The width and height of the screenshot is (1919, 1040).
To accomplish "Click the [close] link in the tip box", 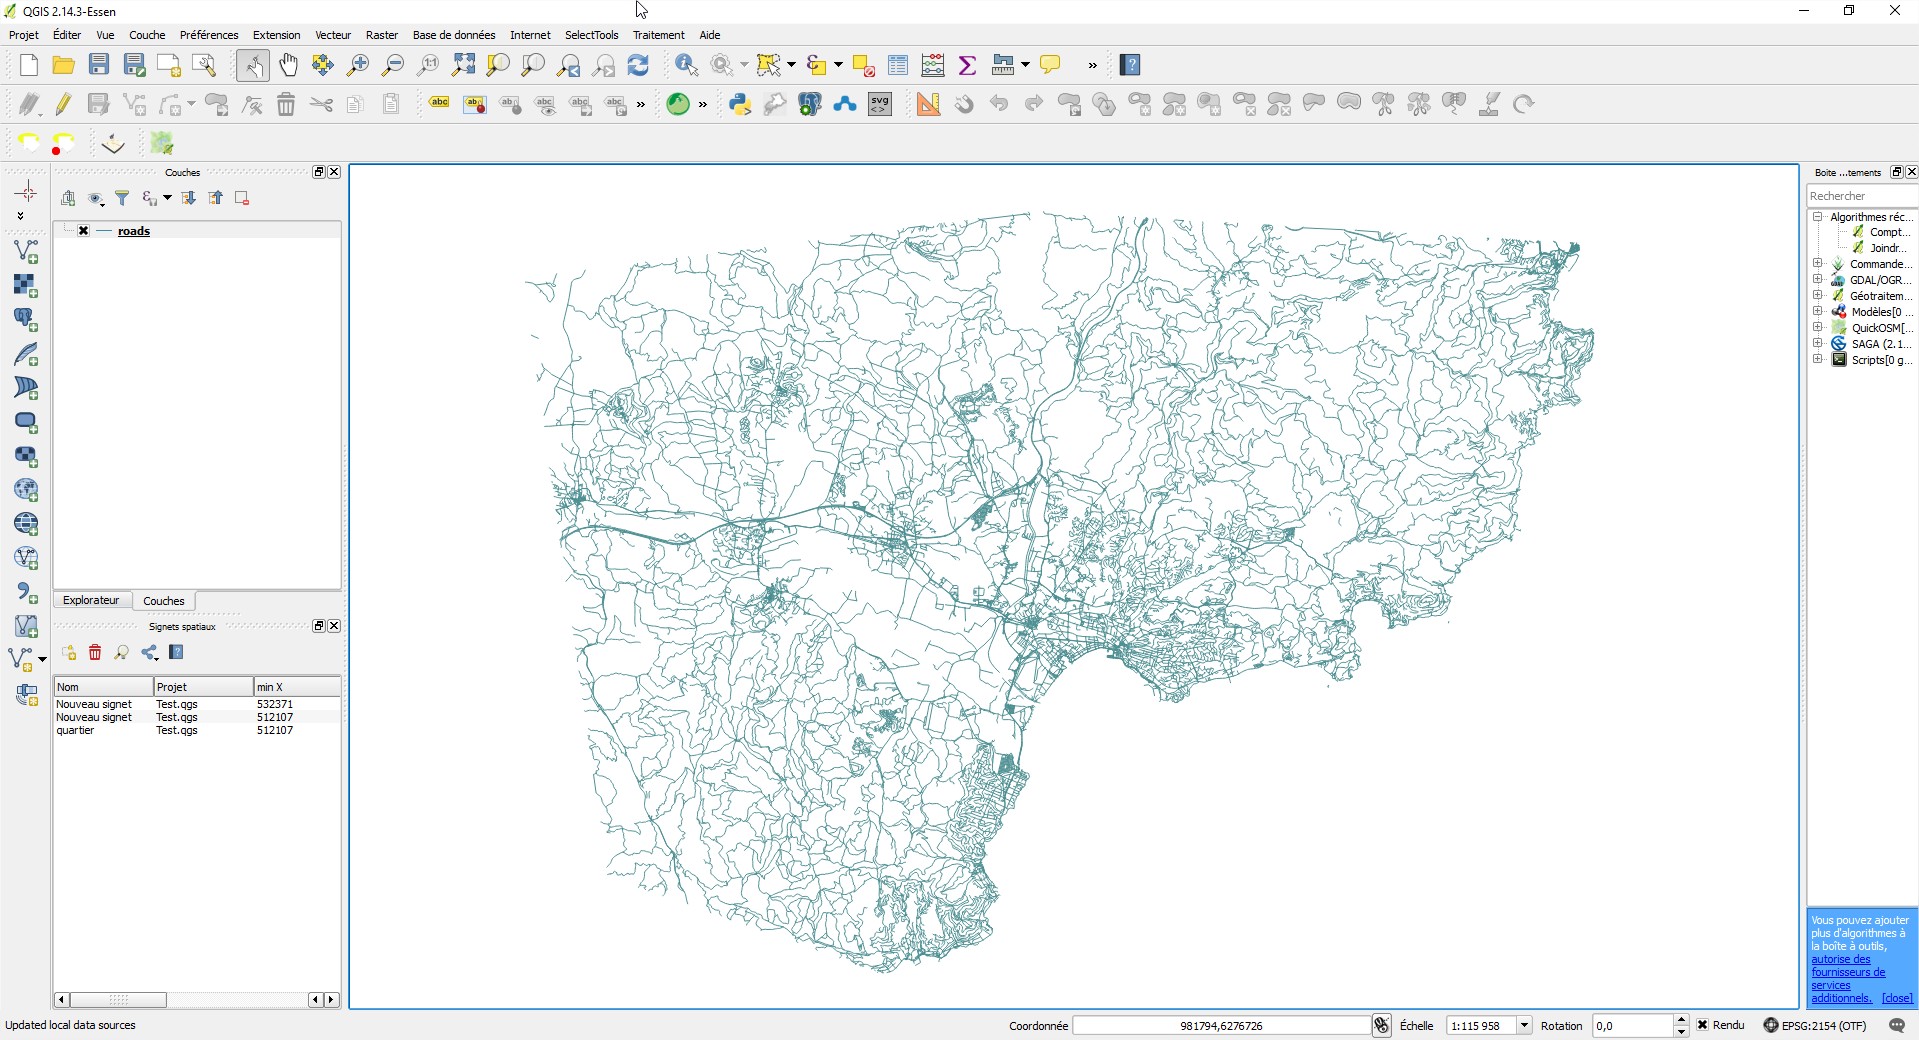I will tap(1896, 998).
